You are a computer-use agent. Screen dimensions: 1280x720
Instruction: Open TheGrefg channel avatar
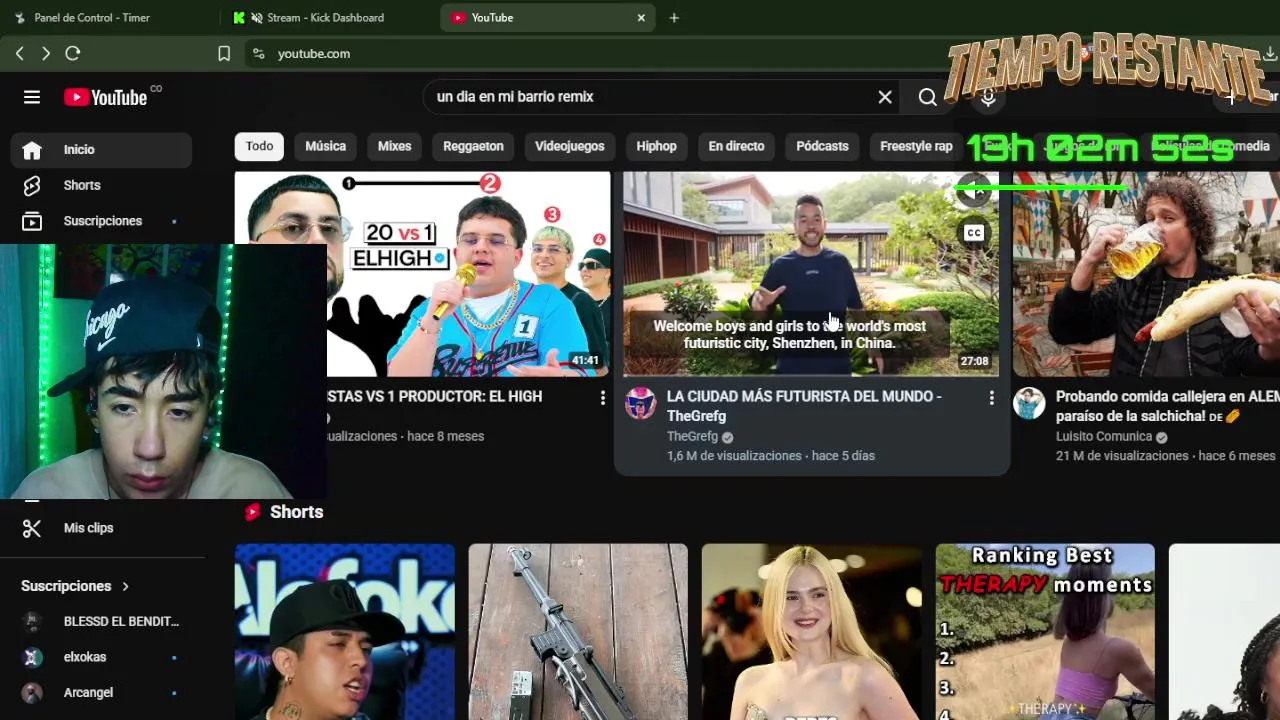click(x=641, y=403)
